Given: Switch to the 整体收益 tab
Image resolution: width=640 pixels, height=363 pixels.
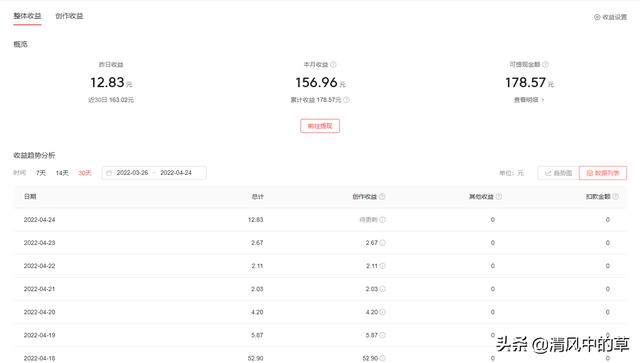Looking at the screenshot, I should (27, 16).
